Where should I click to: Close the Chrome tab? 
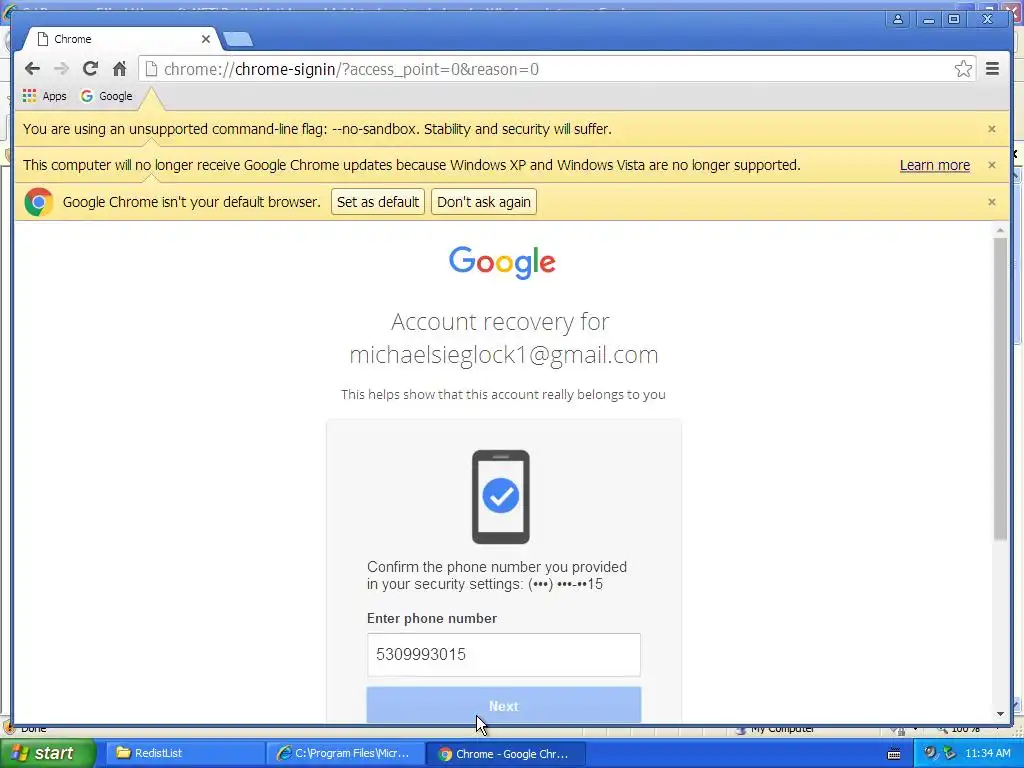pos(206,39)
